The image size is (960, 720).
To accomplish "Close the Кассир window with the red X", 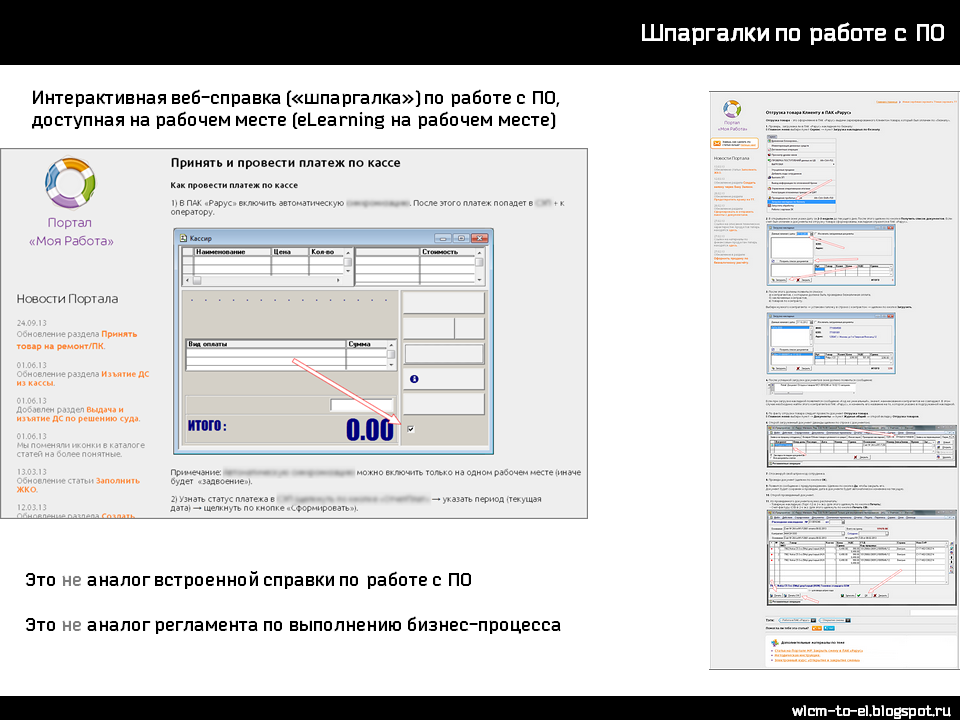I will [x=479, y=238].
